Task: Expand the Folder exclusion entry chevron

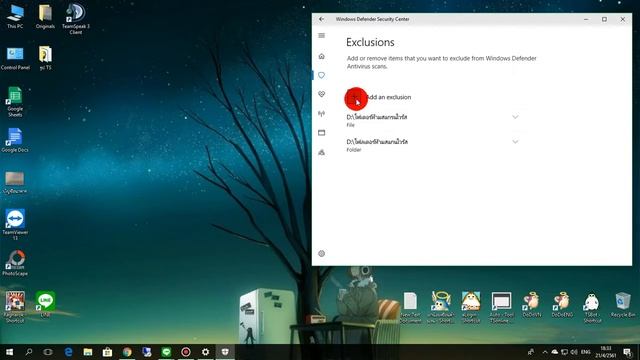Action: [x=515, y=142]
